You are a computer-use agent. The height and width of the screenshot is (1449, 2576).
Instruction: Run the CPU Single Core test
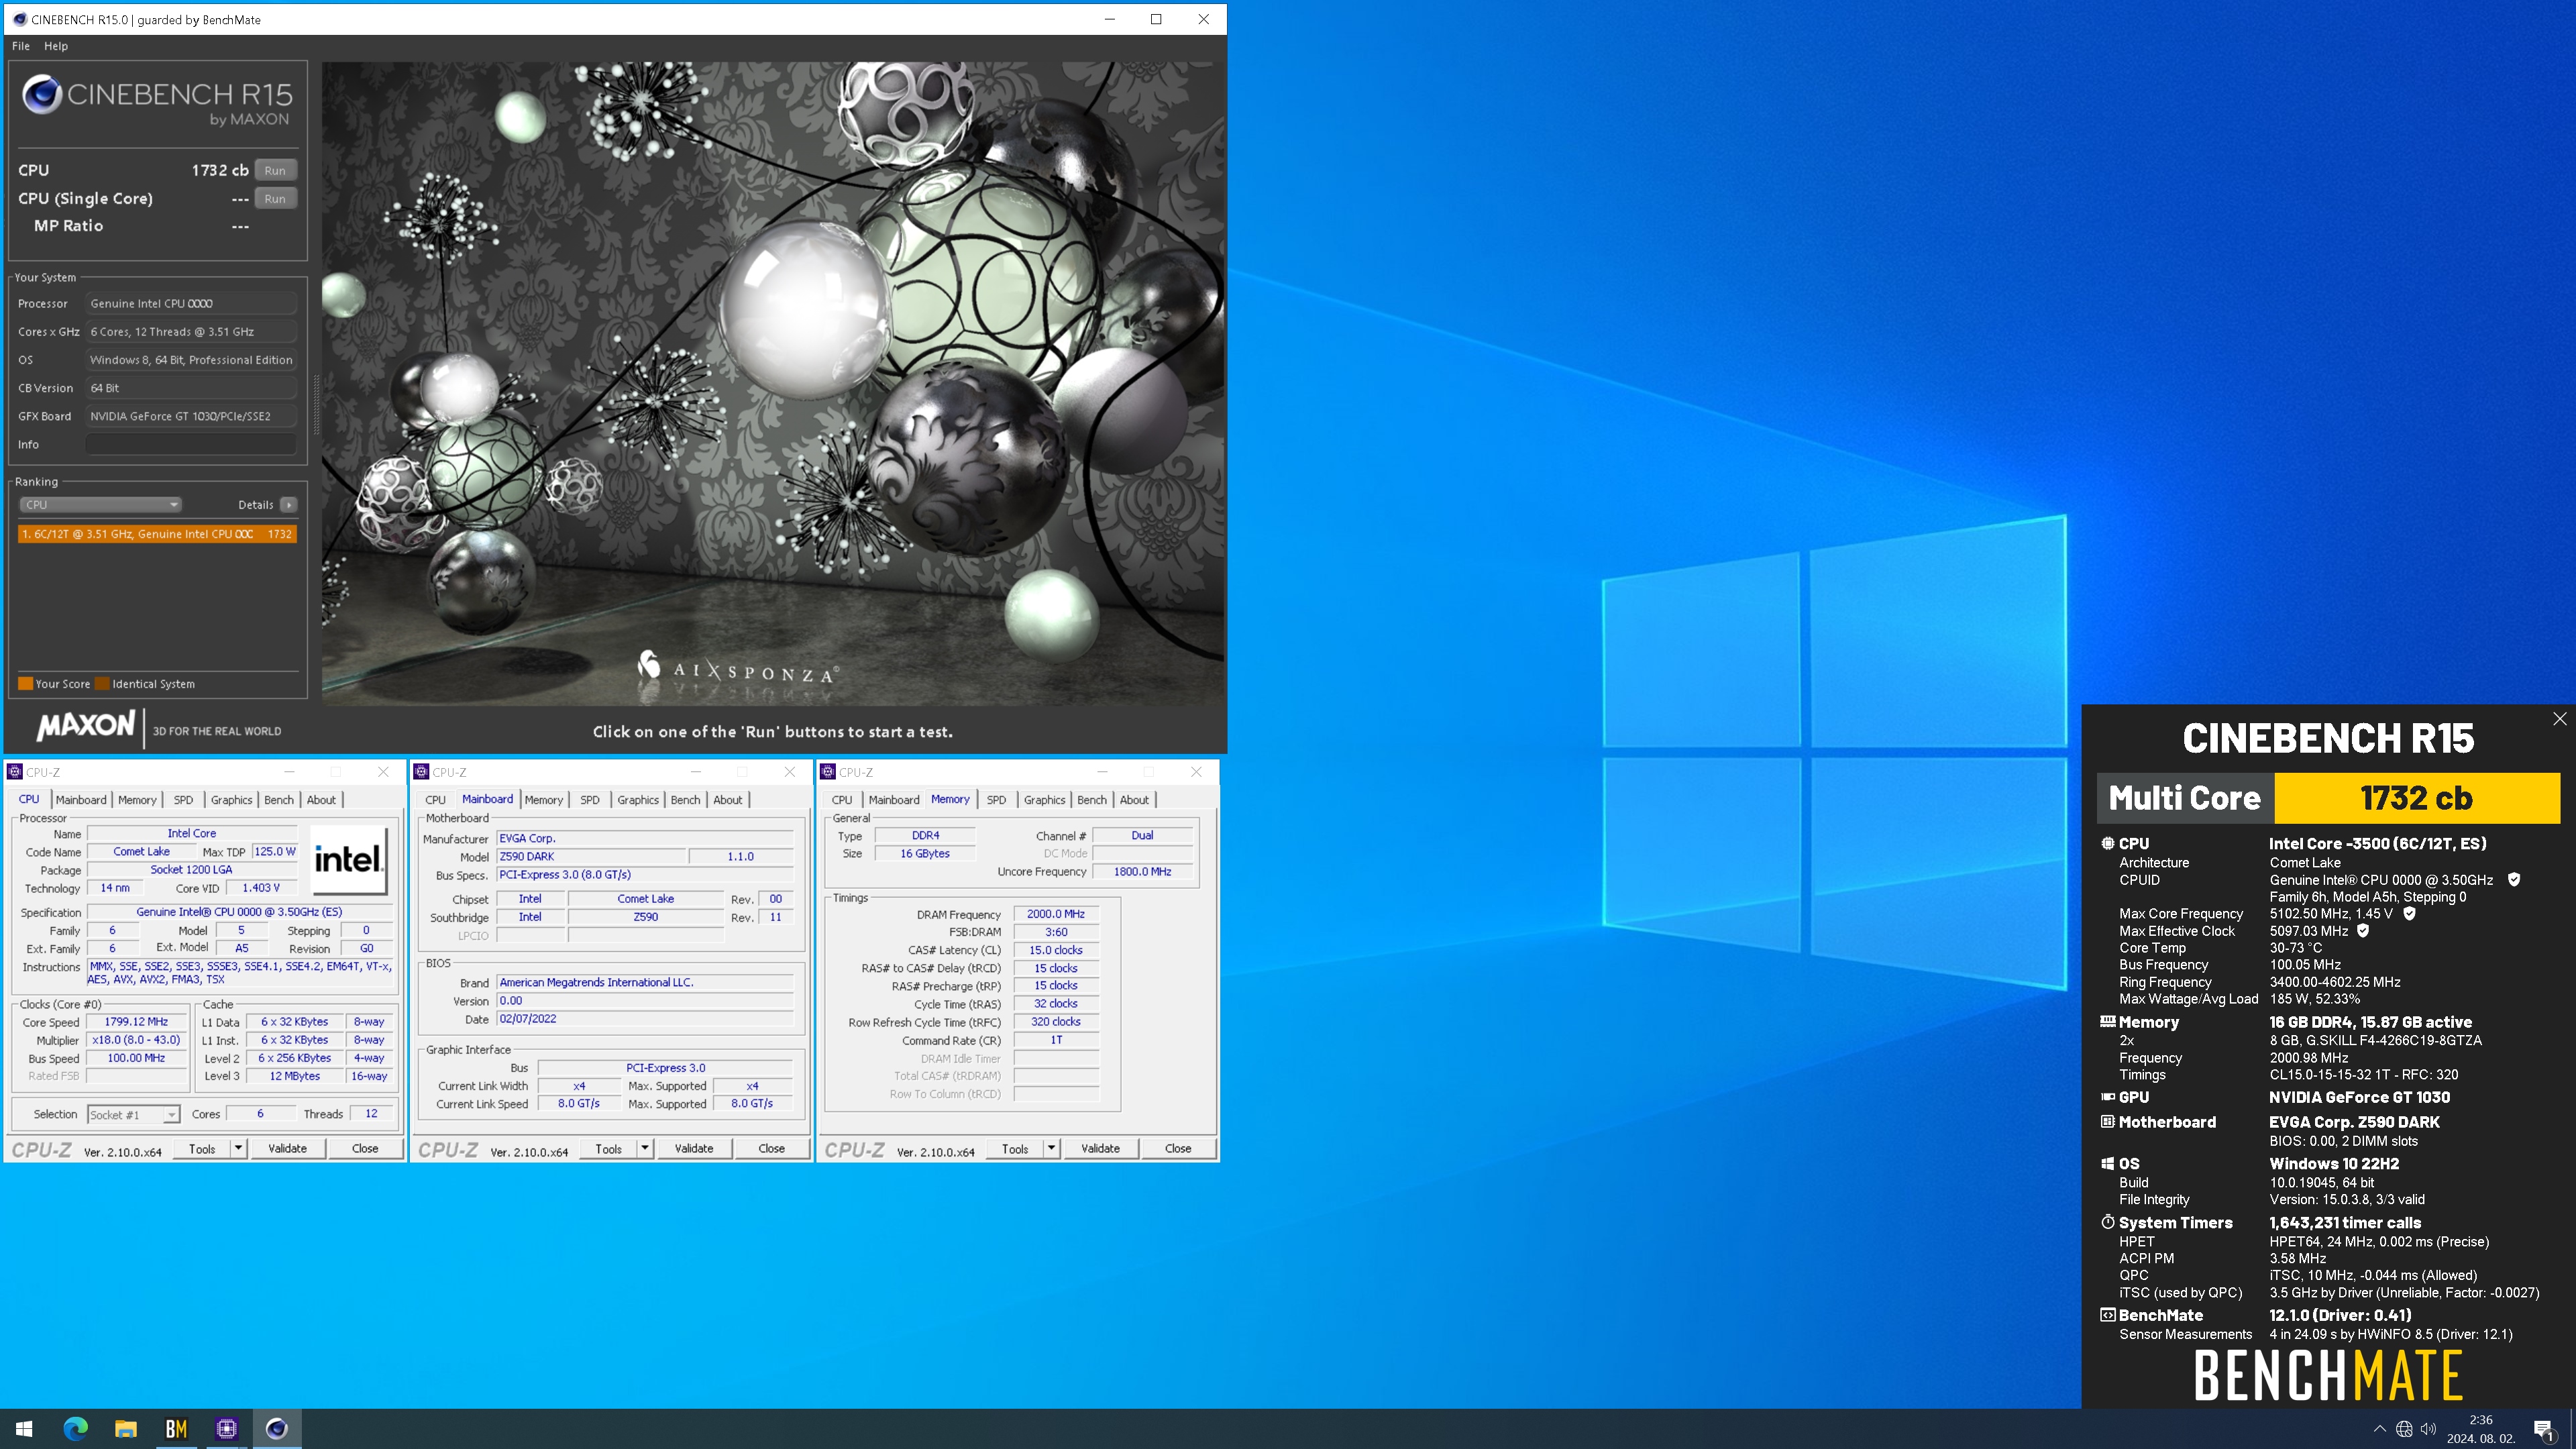(275, 198)
